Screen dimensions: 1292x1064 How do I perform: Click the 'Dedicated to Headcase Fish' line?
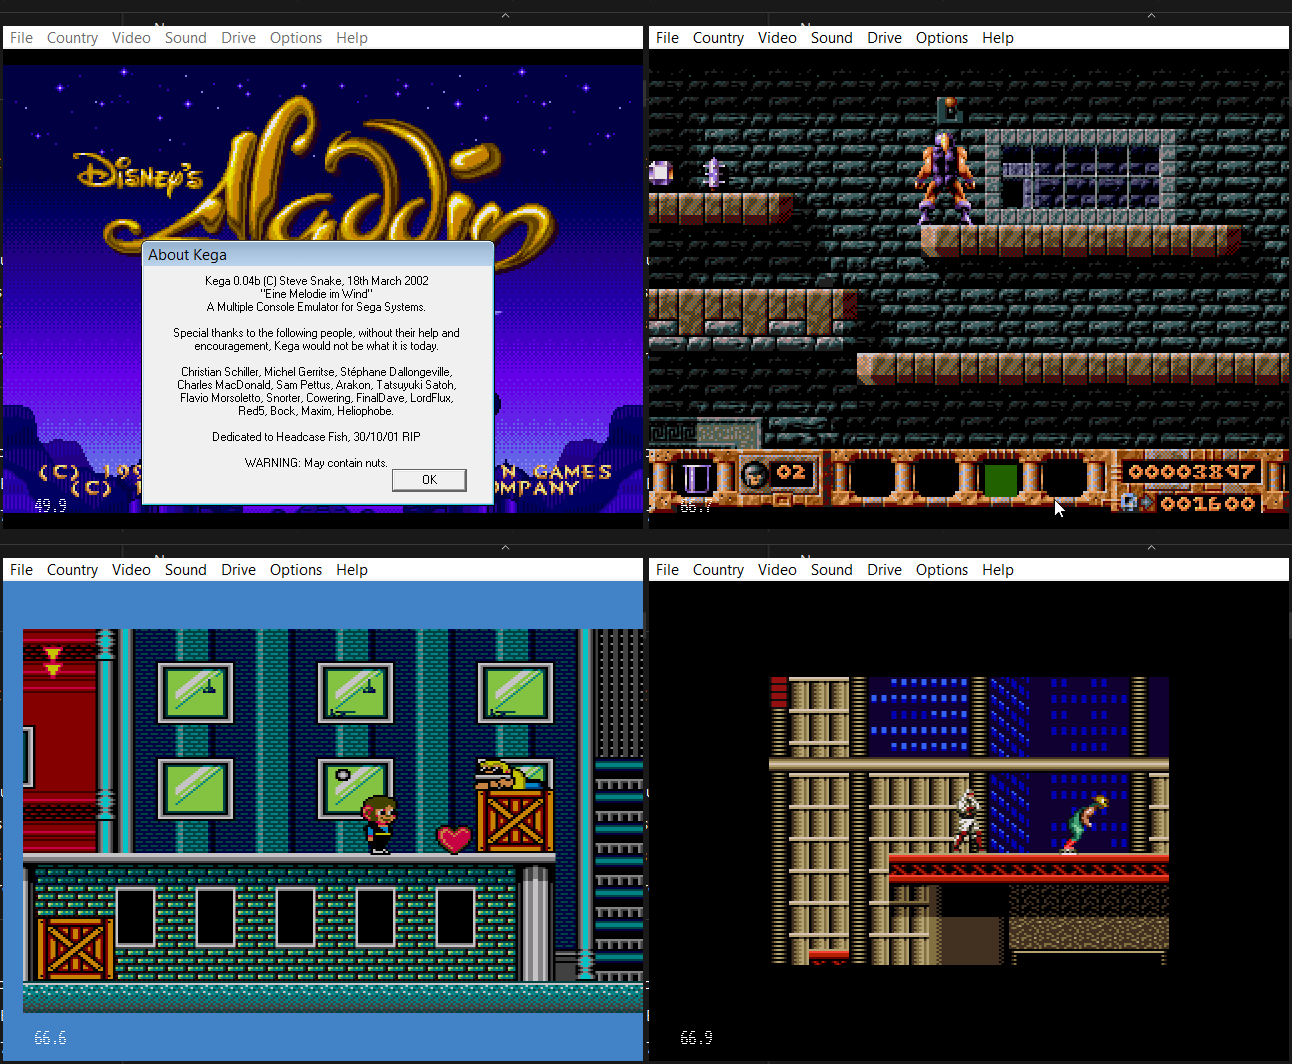[x=316, y=437]
